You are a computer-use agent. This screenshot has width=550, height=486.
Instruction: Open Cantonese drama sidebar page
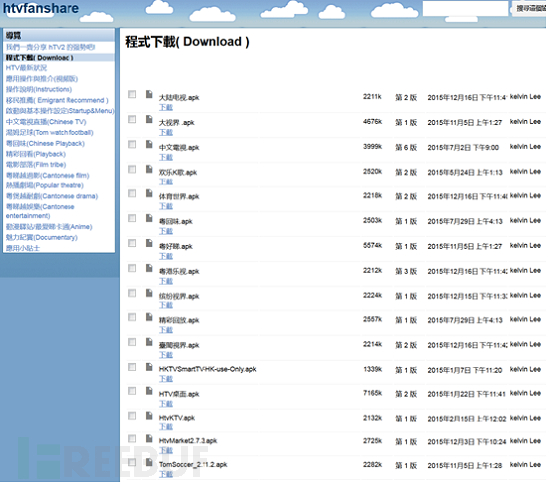click(52, 196)
